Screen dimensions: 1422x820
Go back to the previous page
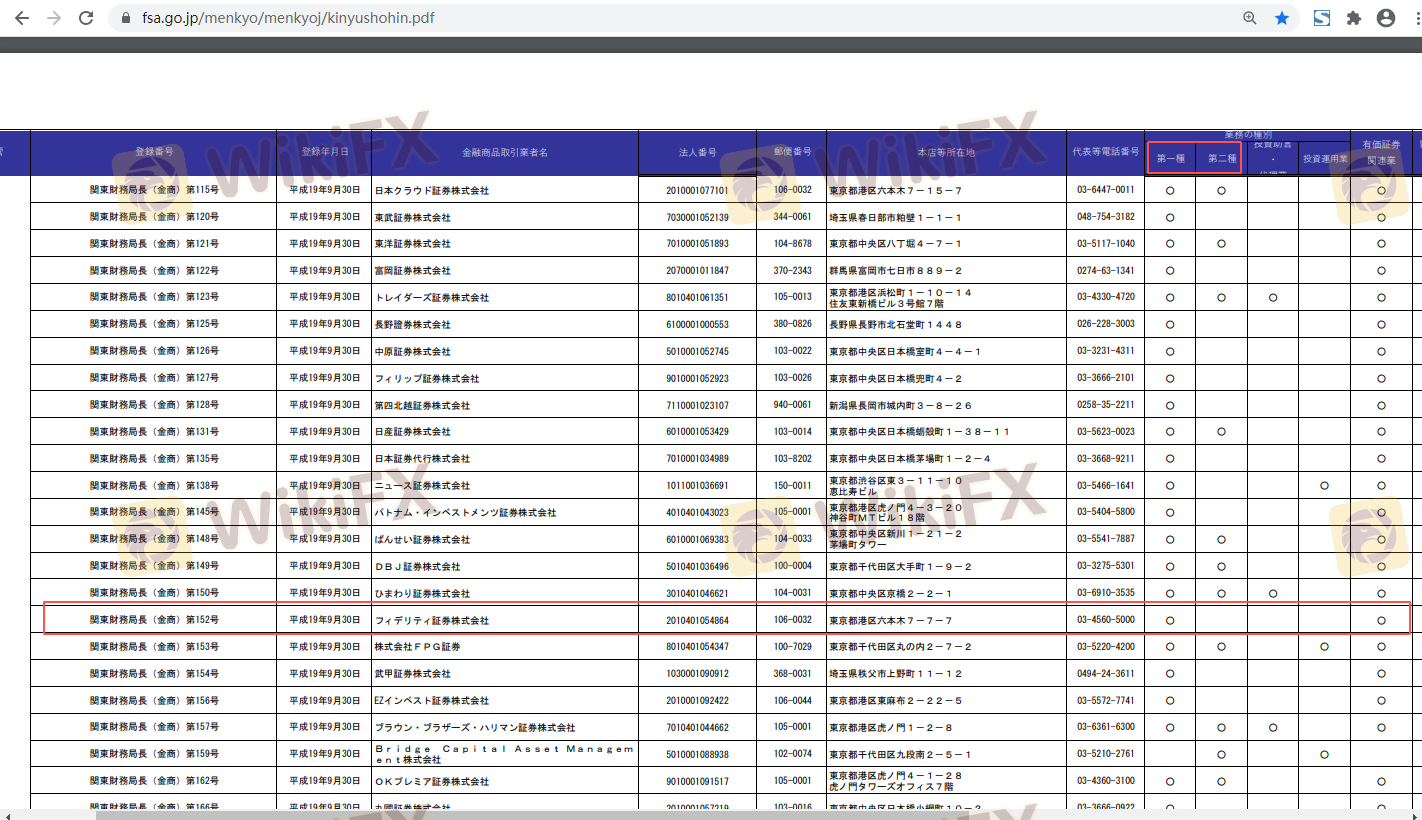pos(21,18)
